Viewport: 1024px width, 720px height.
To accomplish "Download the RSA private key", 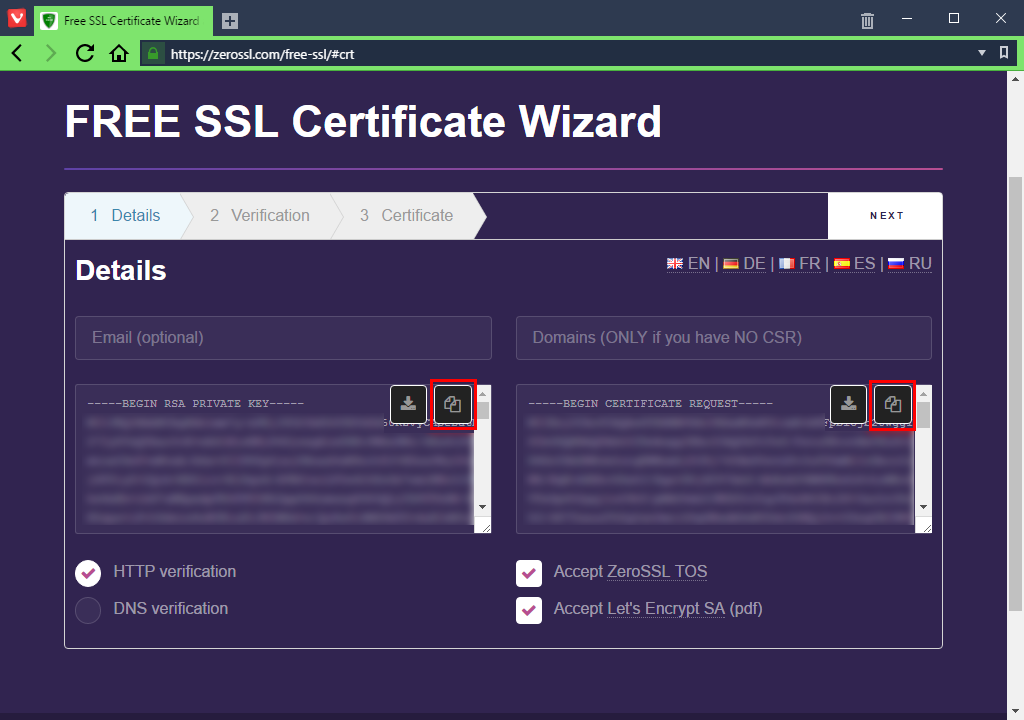I will click(408, 404).
